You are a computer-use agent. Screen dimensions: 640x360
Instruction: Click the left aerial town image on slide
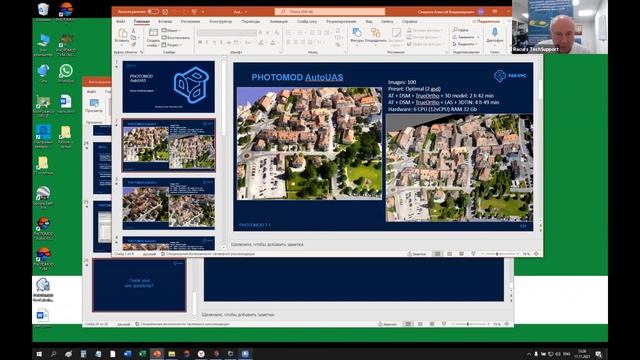point(309,143)
